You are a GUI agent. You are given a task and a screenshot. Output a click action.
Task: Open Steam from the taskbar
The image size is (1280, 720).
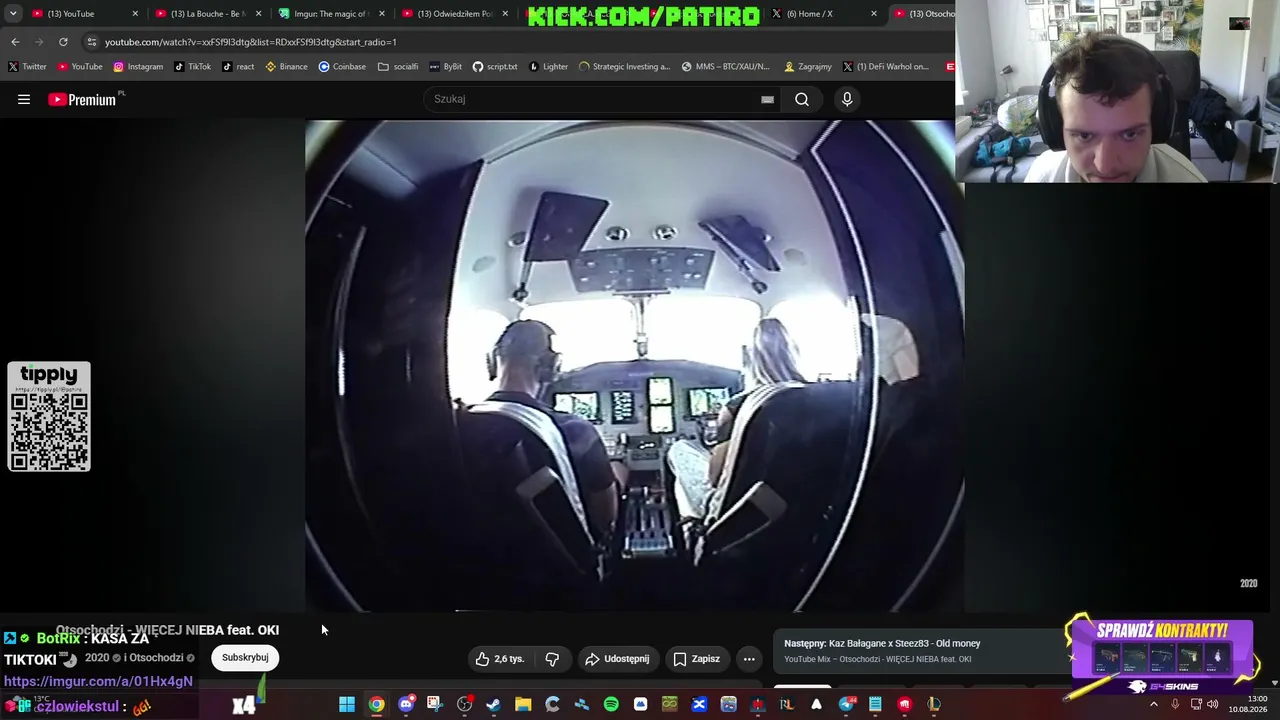click(x=493, y=705)
